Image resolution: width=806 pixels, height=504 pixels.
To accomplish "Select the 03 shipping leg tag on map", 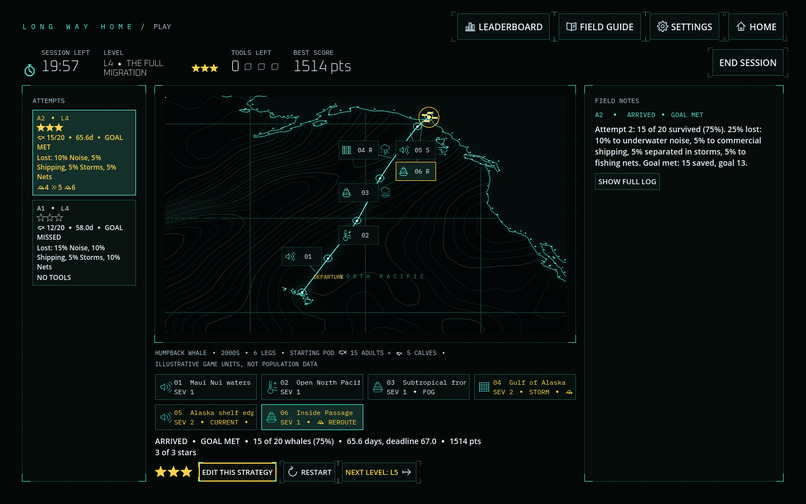I will pos(358,192).
